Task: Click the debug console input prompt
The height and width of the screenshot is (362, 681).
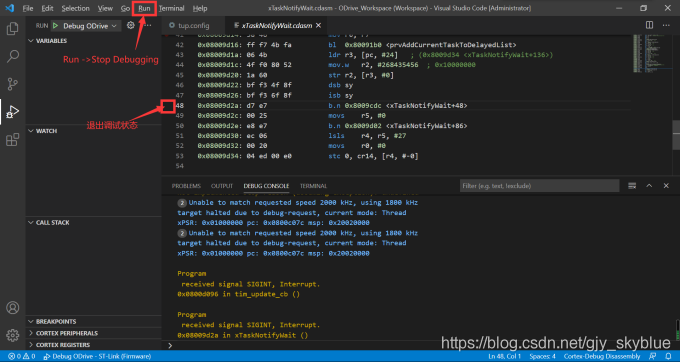Action: point(417,346)
